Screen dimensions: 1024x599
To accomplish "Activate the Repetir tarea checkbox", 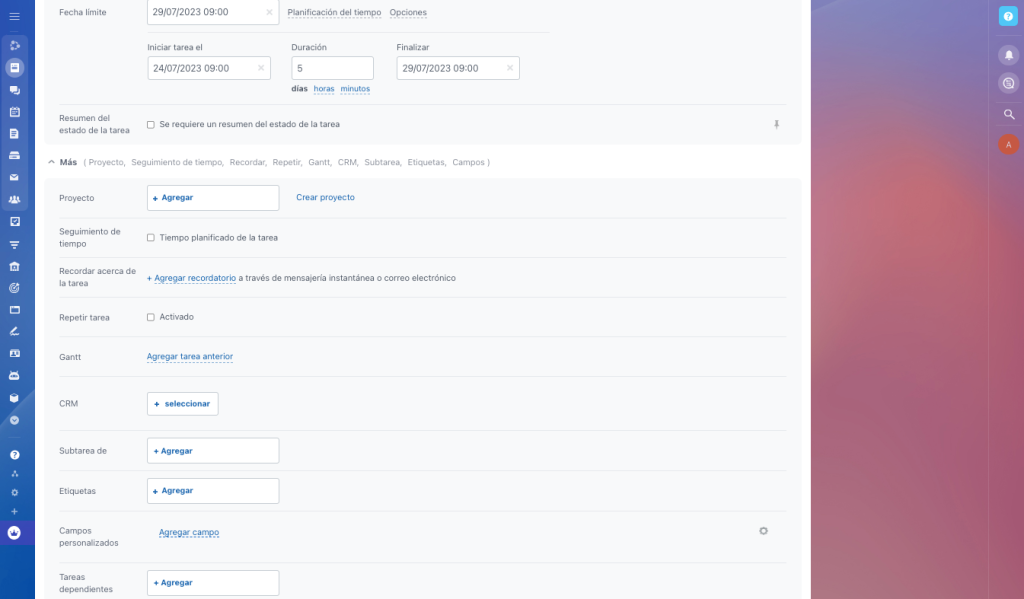I will (151, 317).
